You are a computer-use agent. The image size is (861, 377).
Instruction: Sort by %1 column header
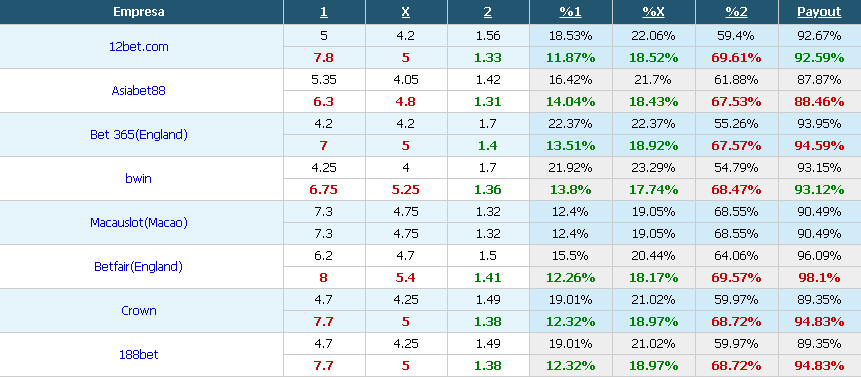[x=570, y=12]
